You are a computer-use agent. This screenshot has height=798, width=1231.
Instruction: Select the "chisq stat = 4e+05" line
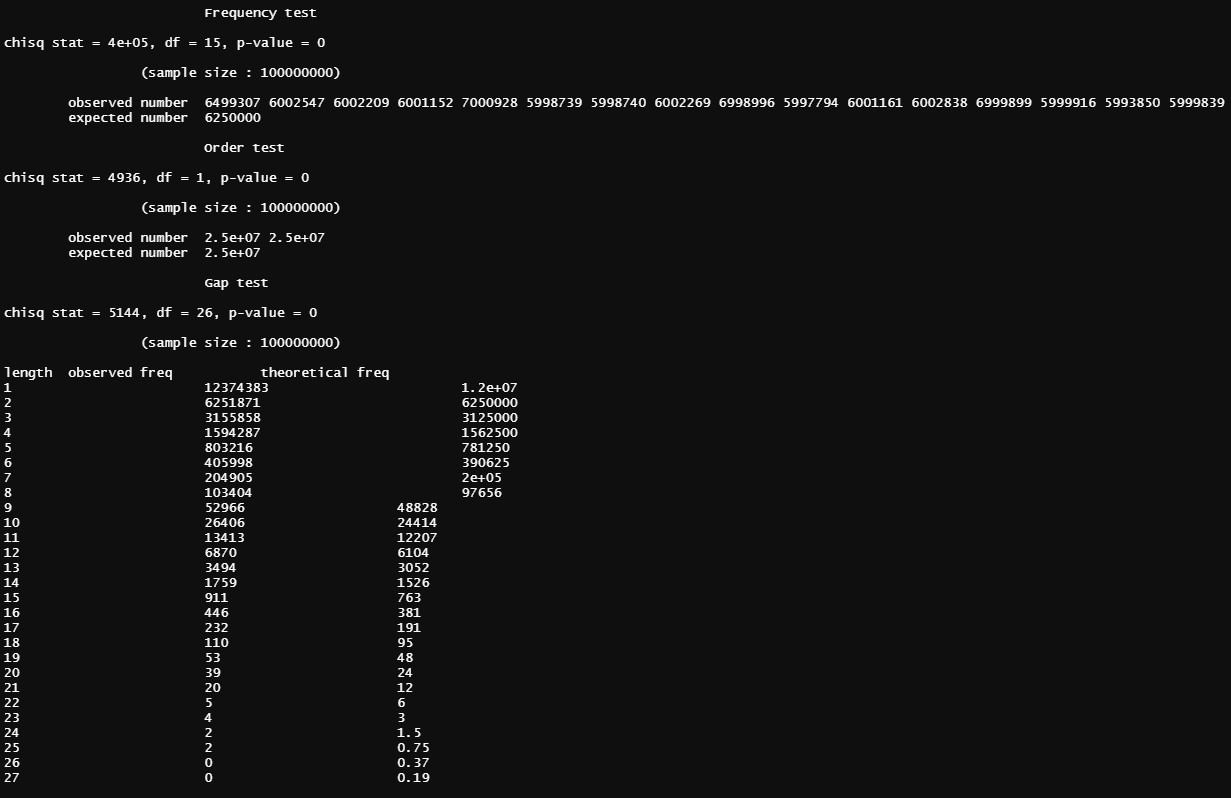click(x=164, y=43)
